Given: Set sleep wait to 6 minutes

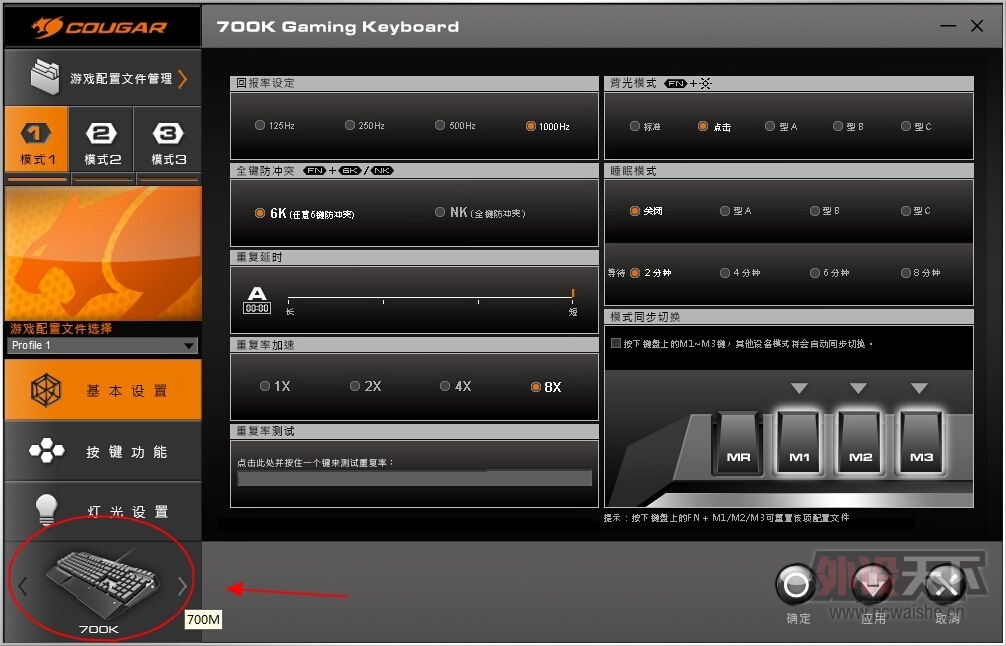Looking at the screenshot, I should [x=830, y=273].
